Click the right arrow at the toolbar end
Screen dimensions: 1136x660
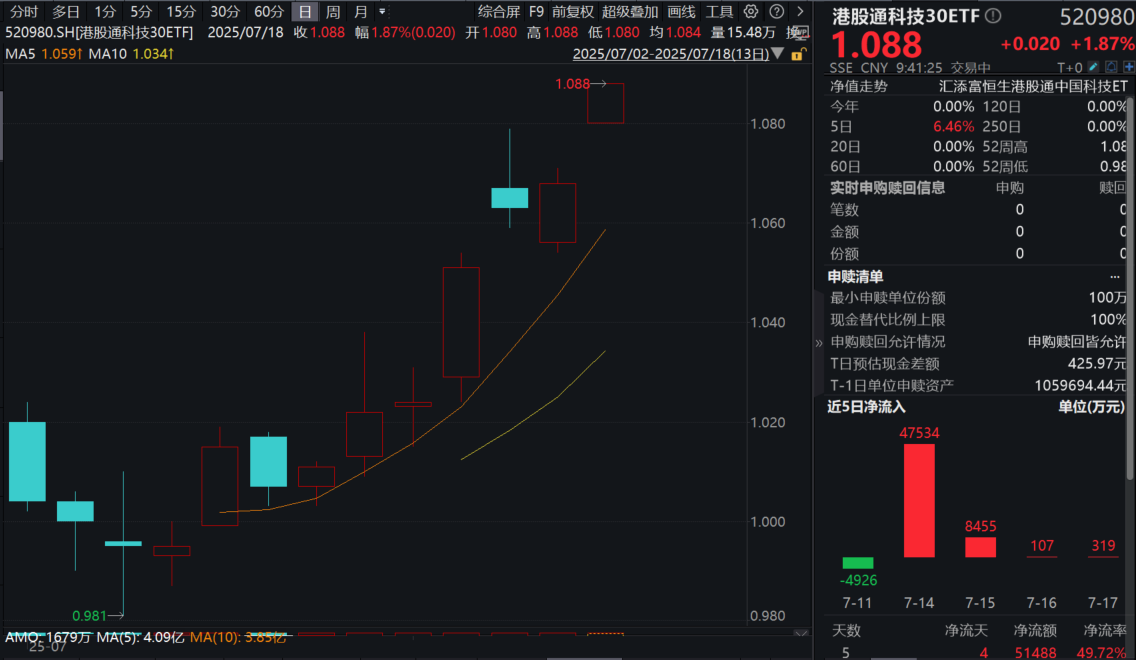tap(800, 11)
